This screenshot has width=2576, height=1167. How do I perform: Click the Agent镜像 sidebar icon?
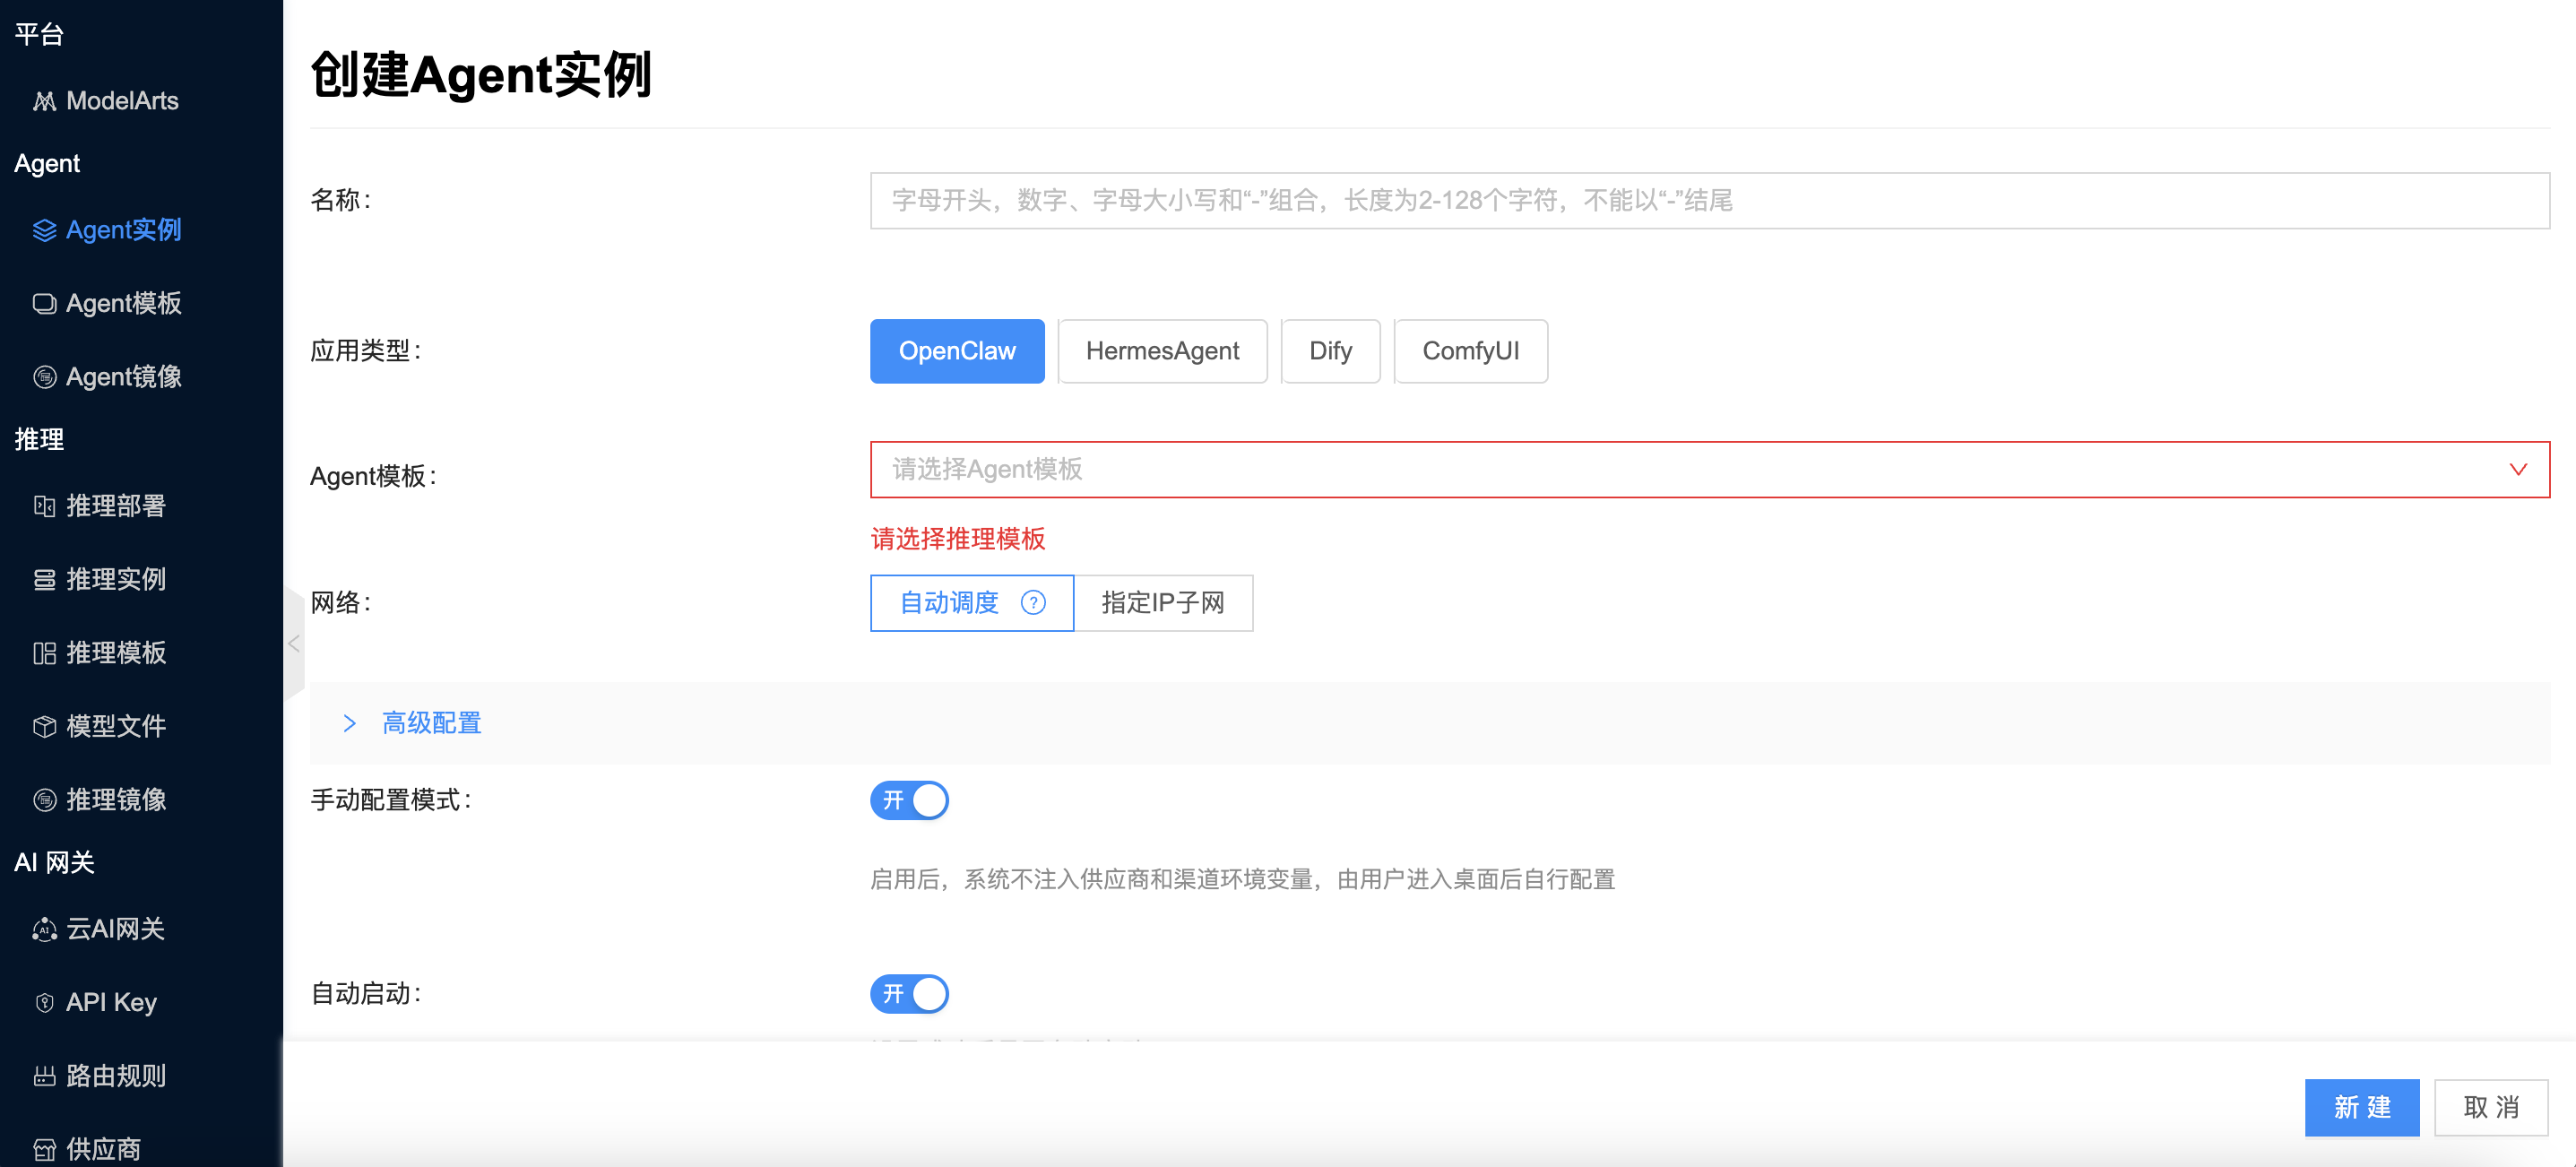(44, 377)
